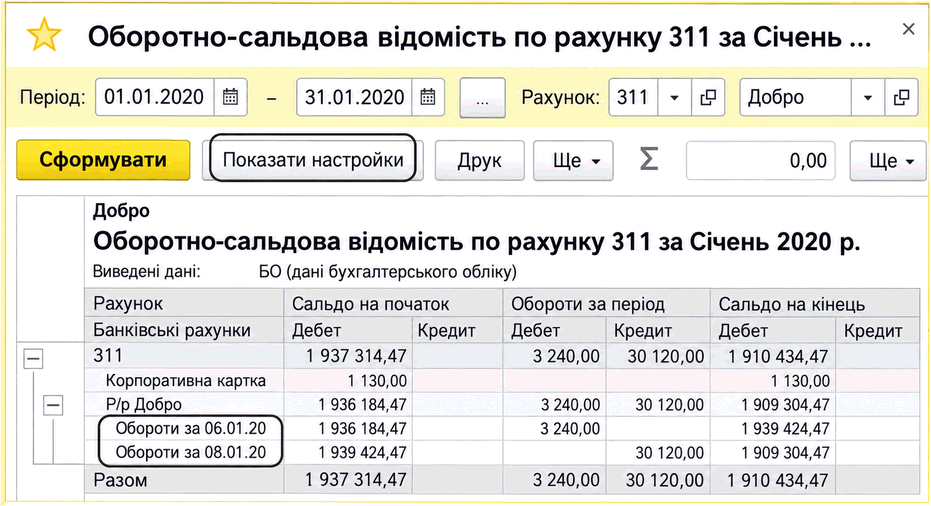Expand the account 311 dropdown list
Image resolution: width=931 pixels, height=506 pixels.
coord(674,97)
